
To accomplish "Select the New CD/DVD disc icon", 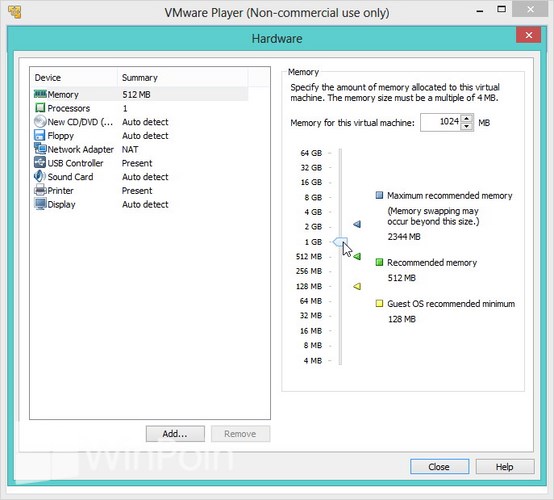I will [40, 121].
